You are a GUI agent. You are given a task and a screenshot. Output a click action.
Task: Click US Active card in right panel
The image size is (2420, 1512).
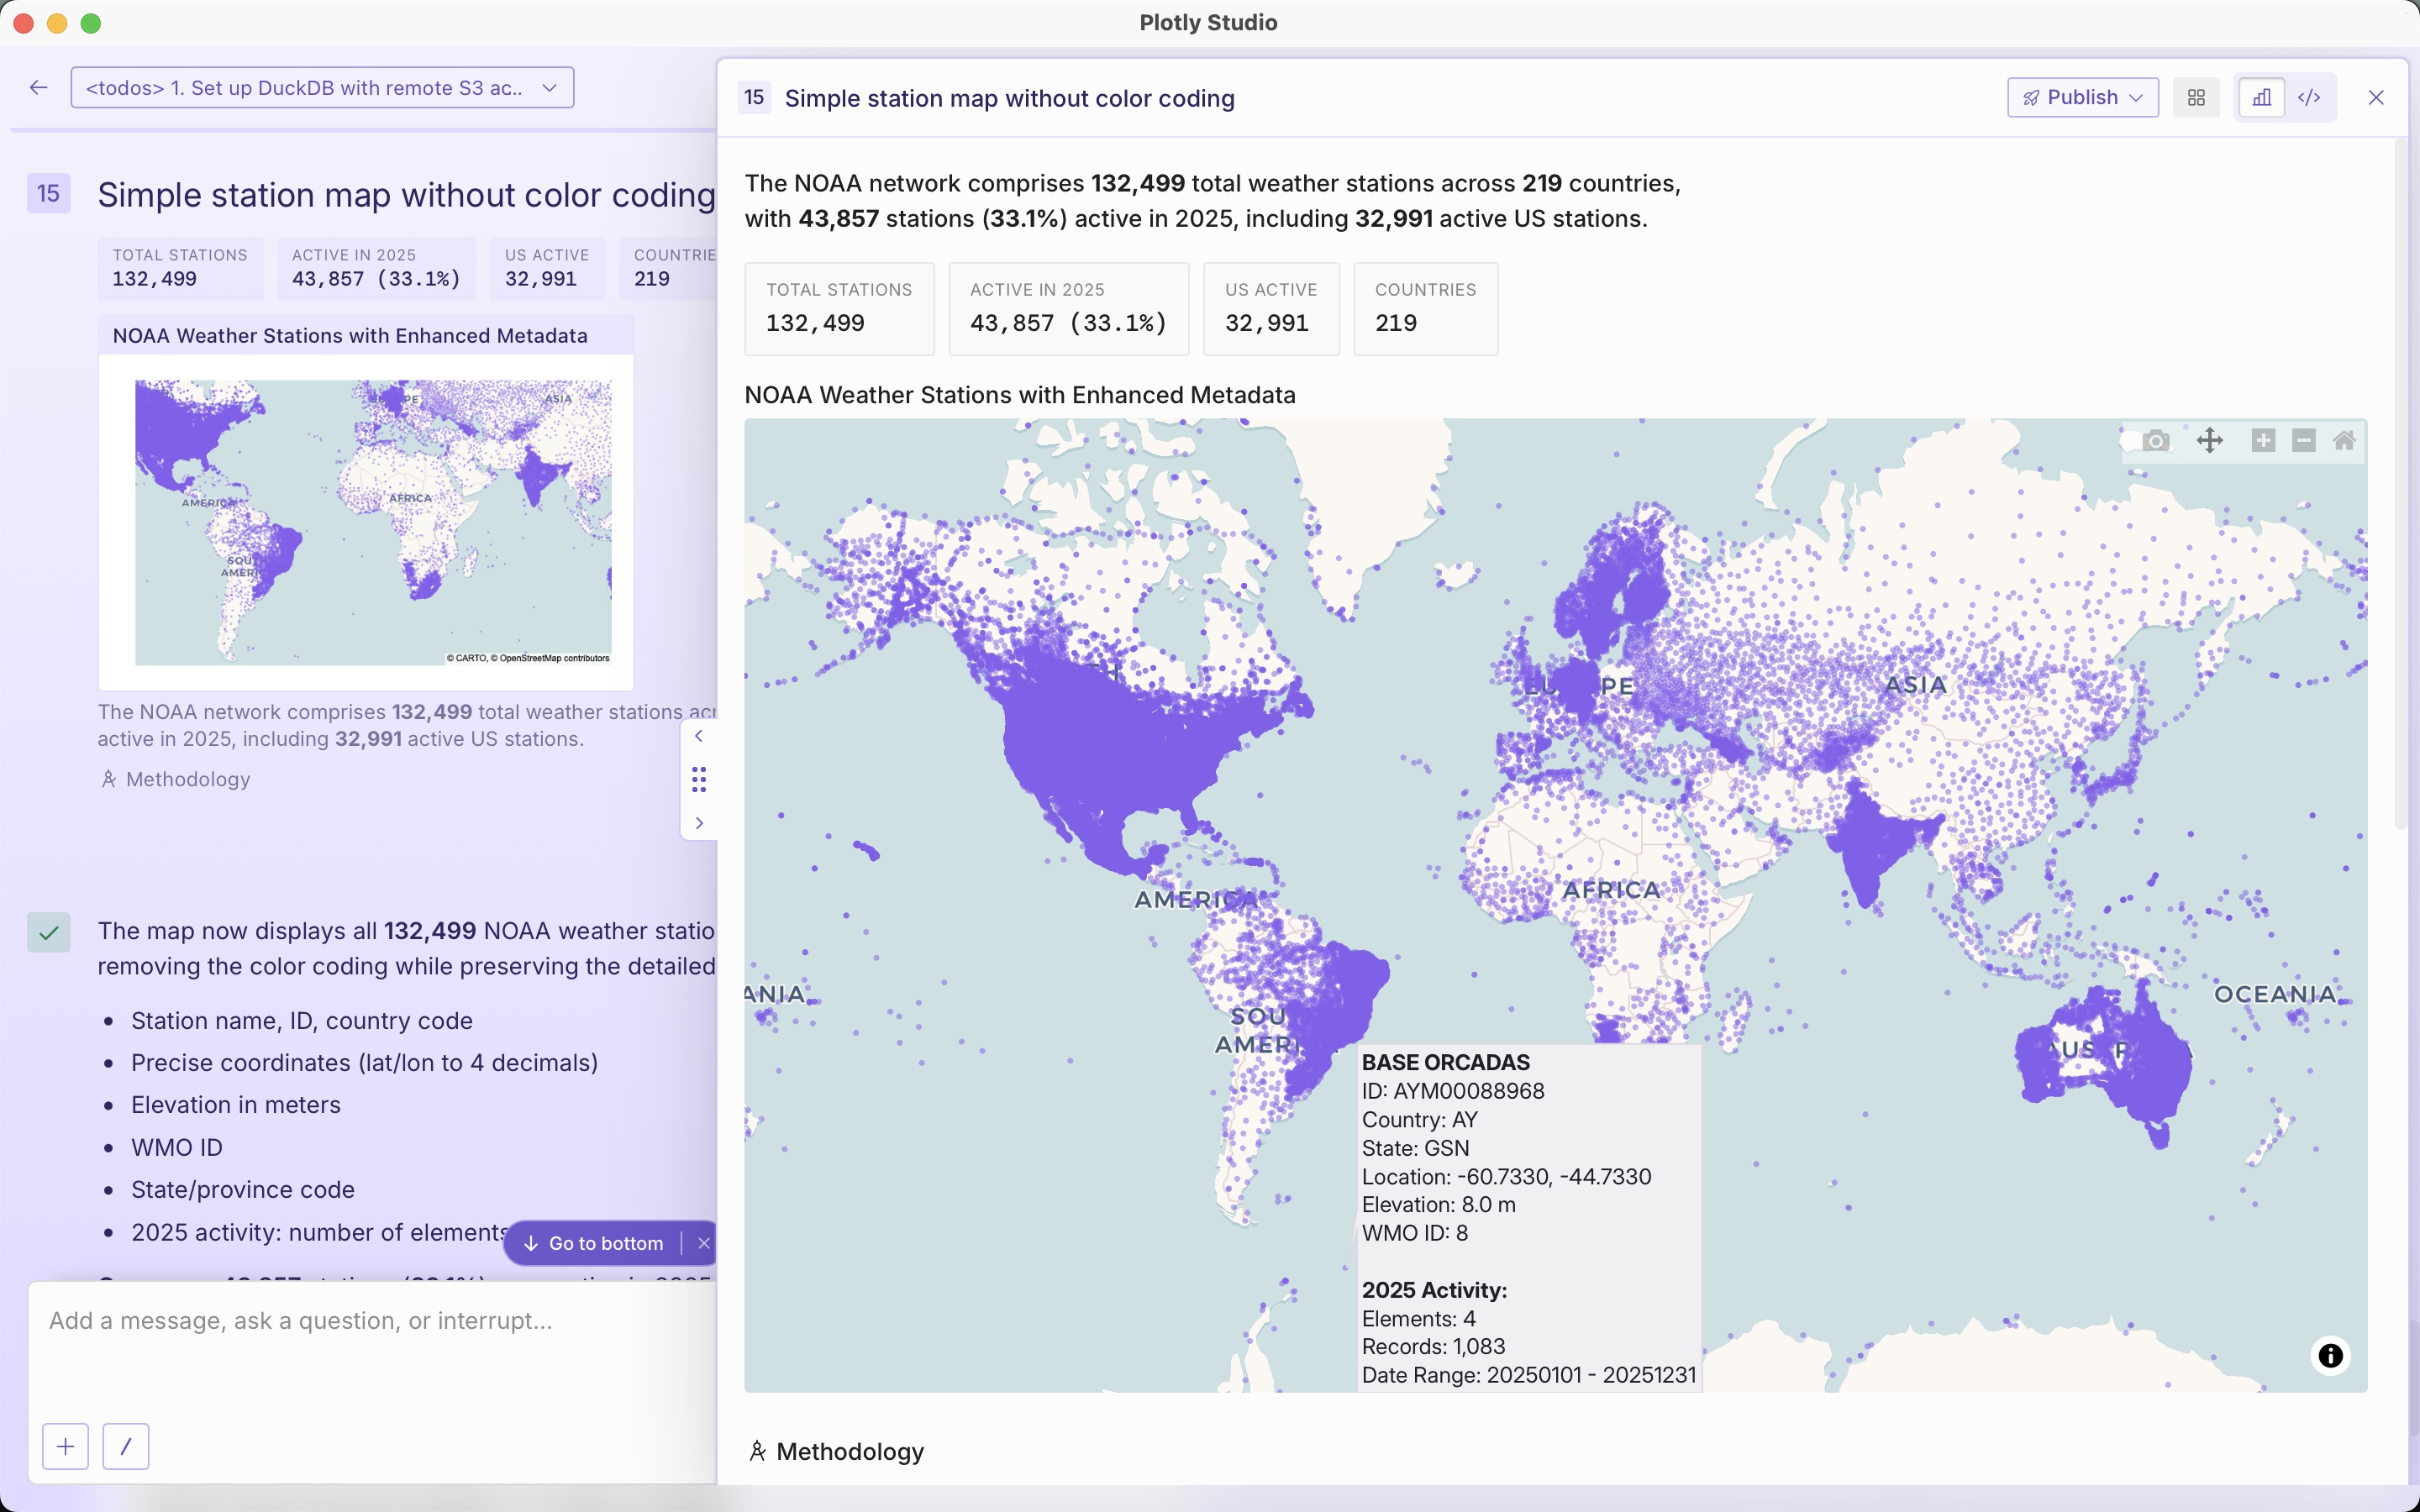(x=1271, y=309)
